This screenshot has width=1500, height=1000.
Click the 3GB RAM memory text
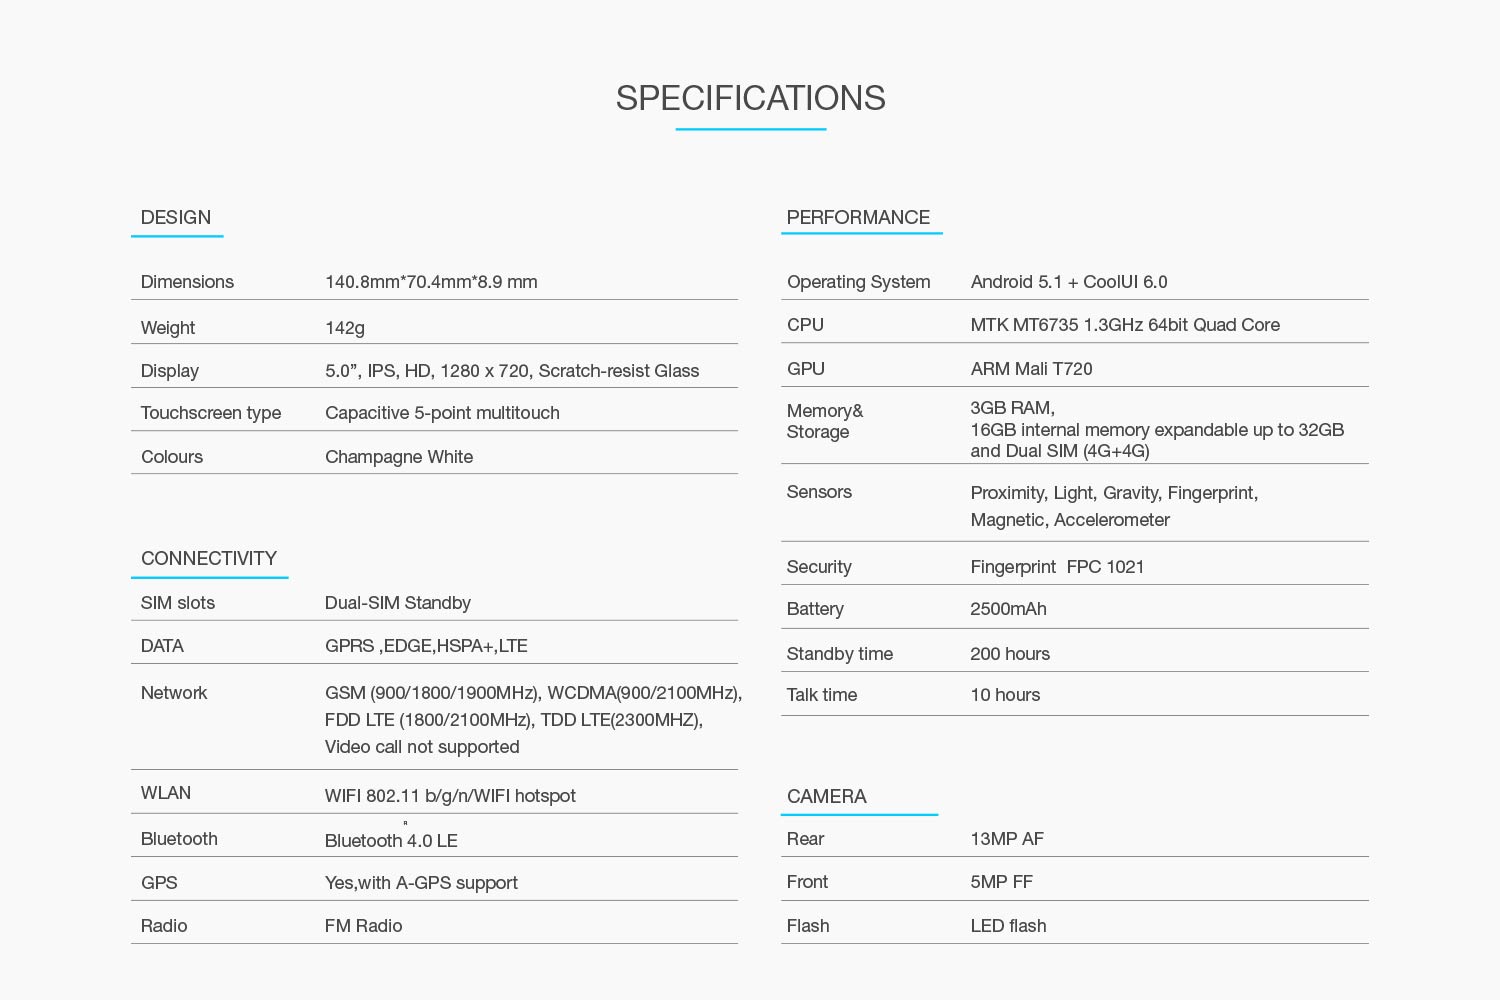coord(1012,408)
